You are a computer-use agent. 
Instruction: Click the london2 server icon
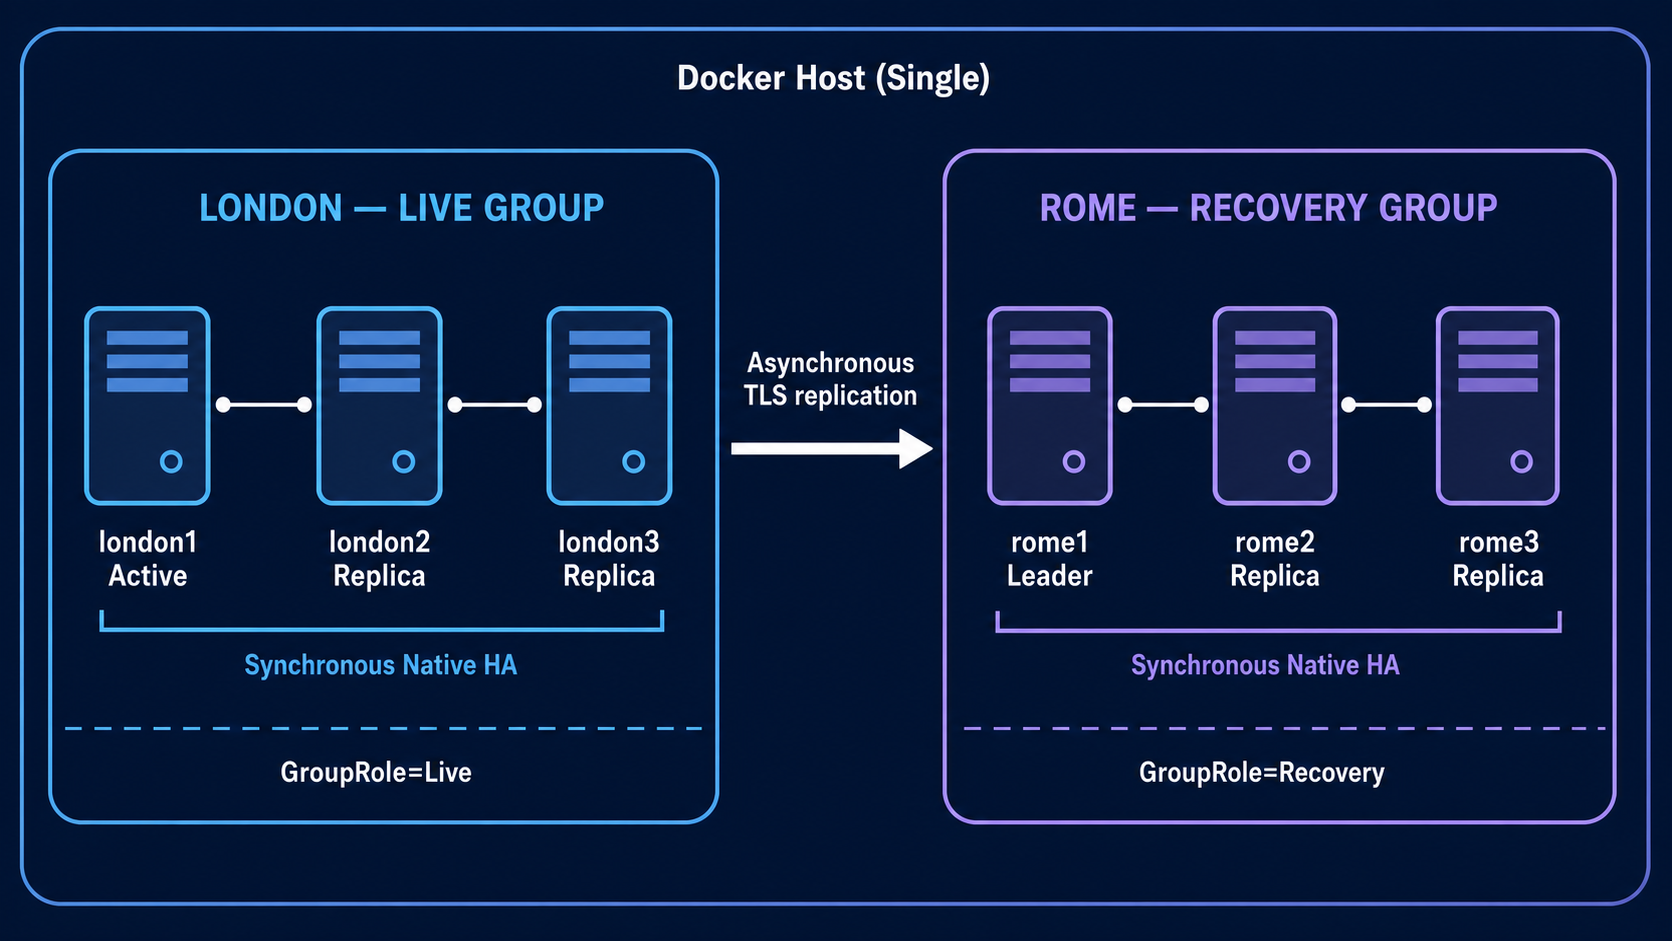pyautogui.click(x=379, y=405)
